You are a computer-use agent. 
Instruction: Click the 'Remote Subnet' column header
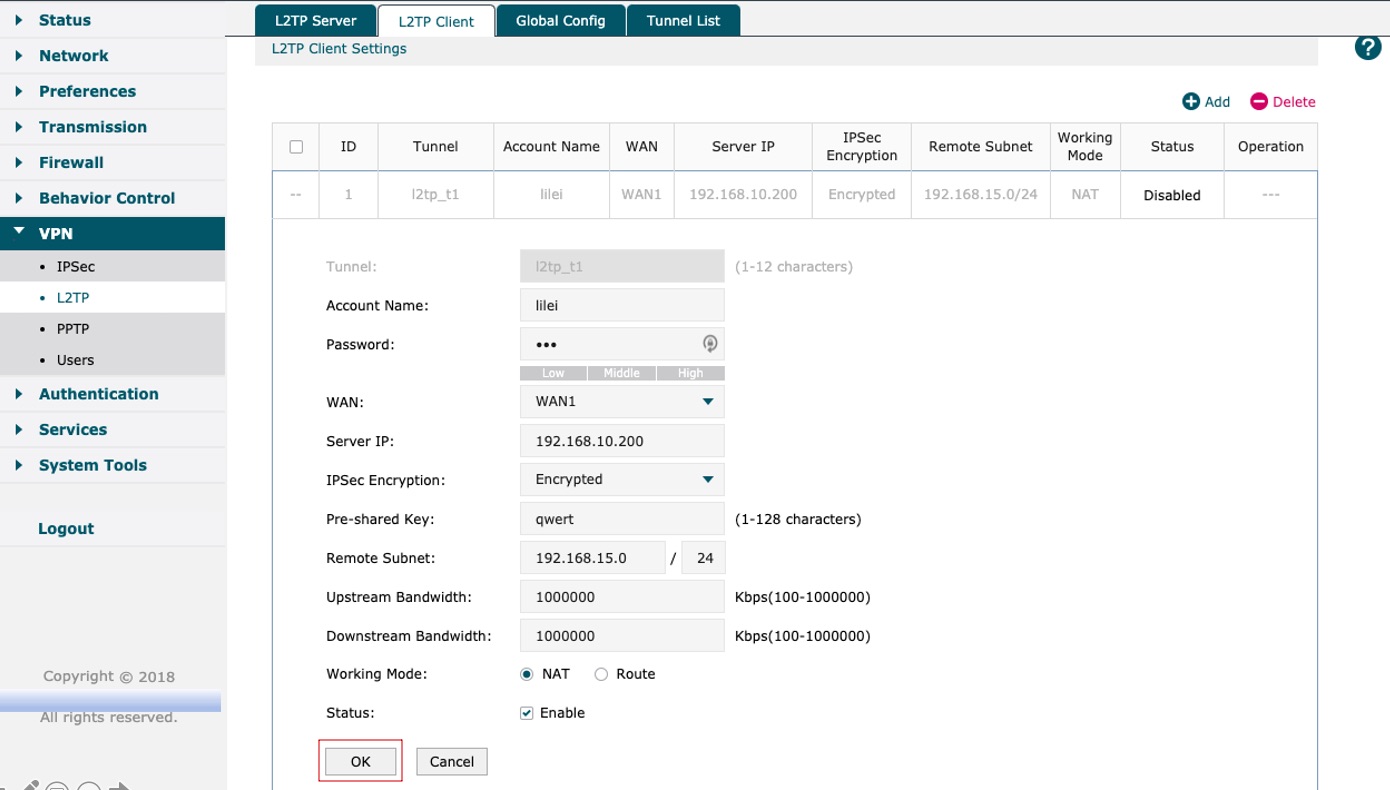(980, 147)
